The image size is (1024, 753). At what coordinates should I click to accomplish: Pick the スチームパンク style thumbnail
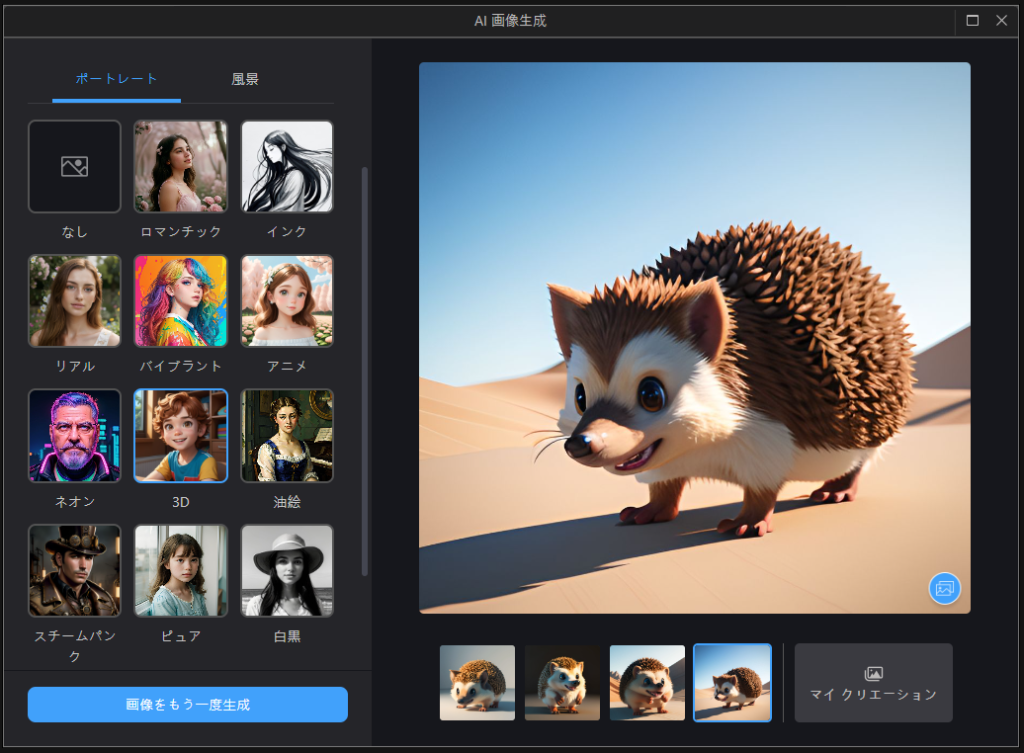[x=74, y=571]
